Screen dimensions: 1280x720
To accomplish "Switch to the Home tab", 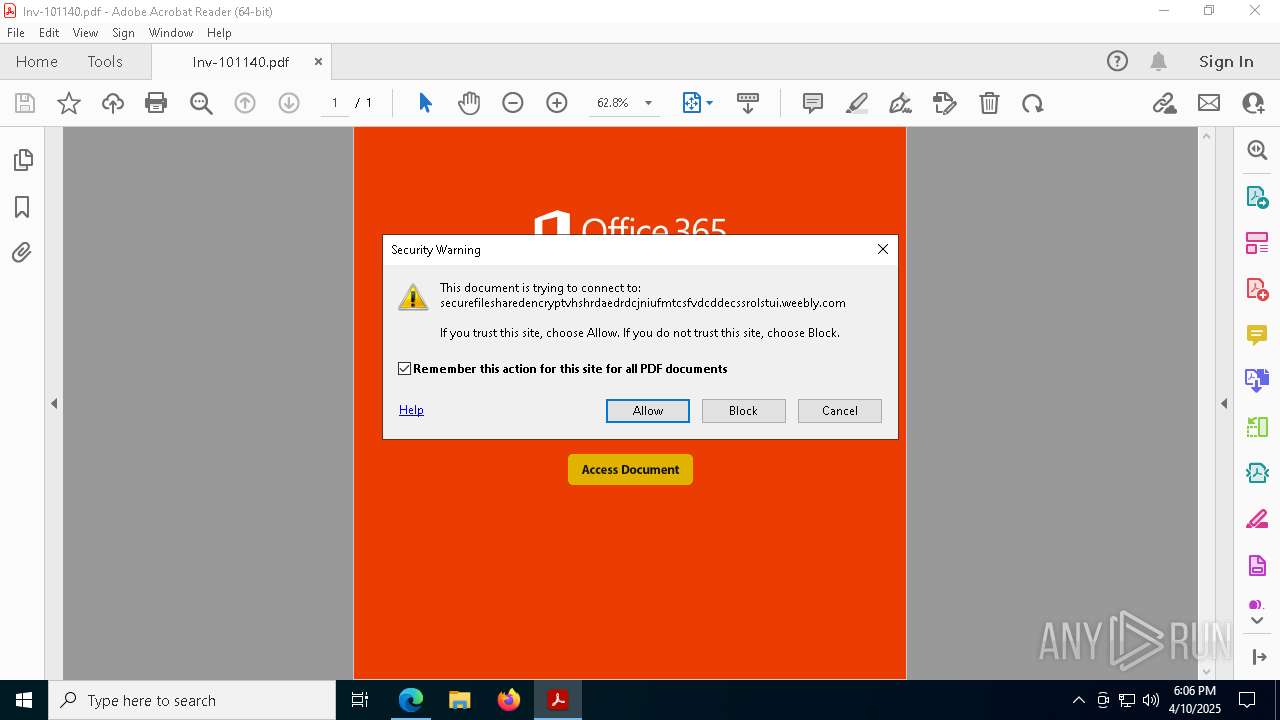I will pyautogui.click(x=37, y=61).
